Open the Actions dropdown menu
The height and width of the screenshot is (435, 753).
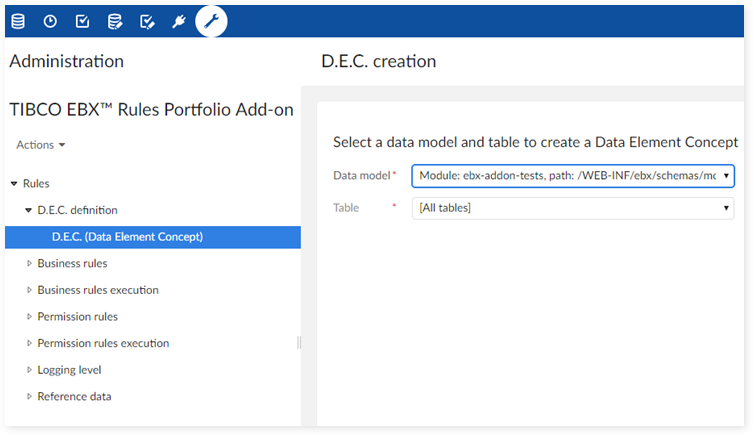click(41, 145)
